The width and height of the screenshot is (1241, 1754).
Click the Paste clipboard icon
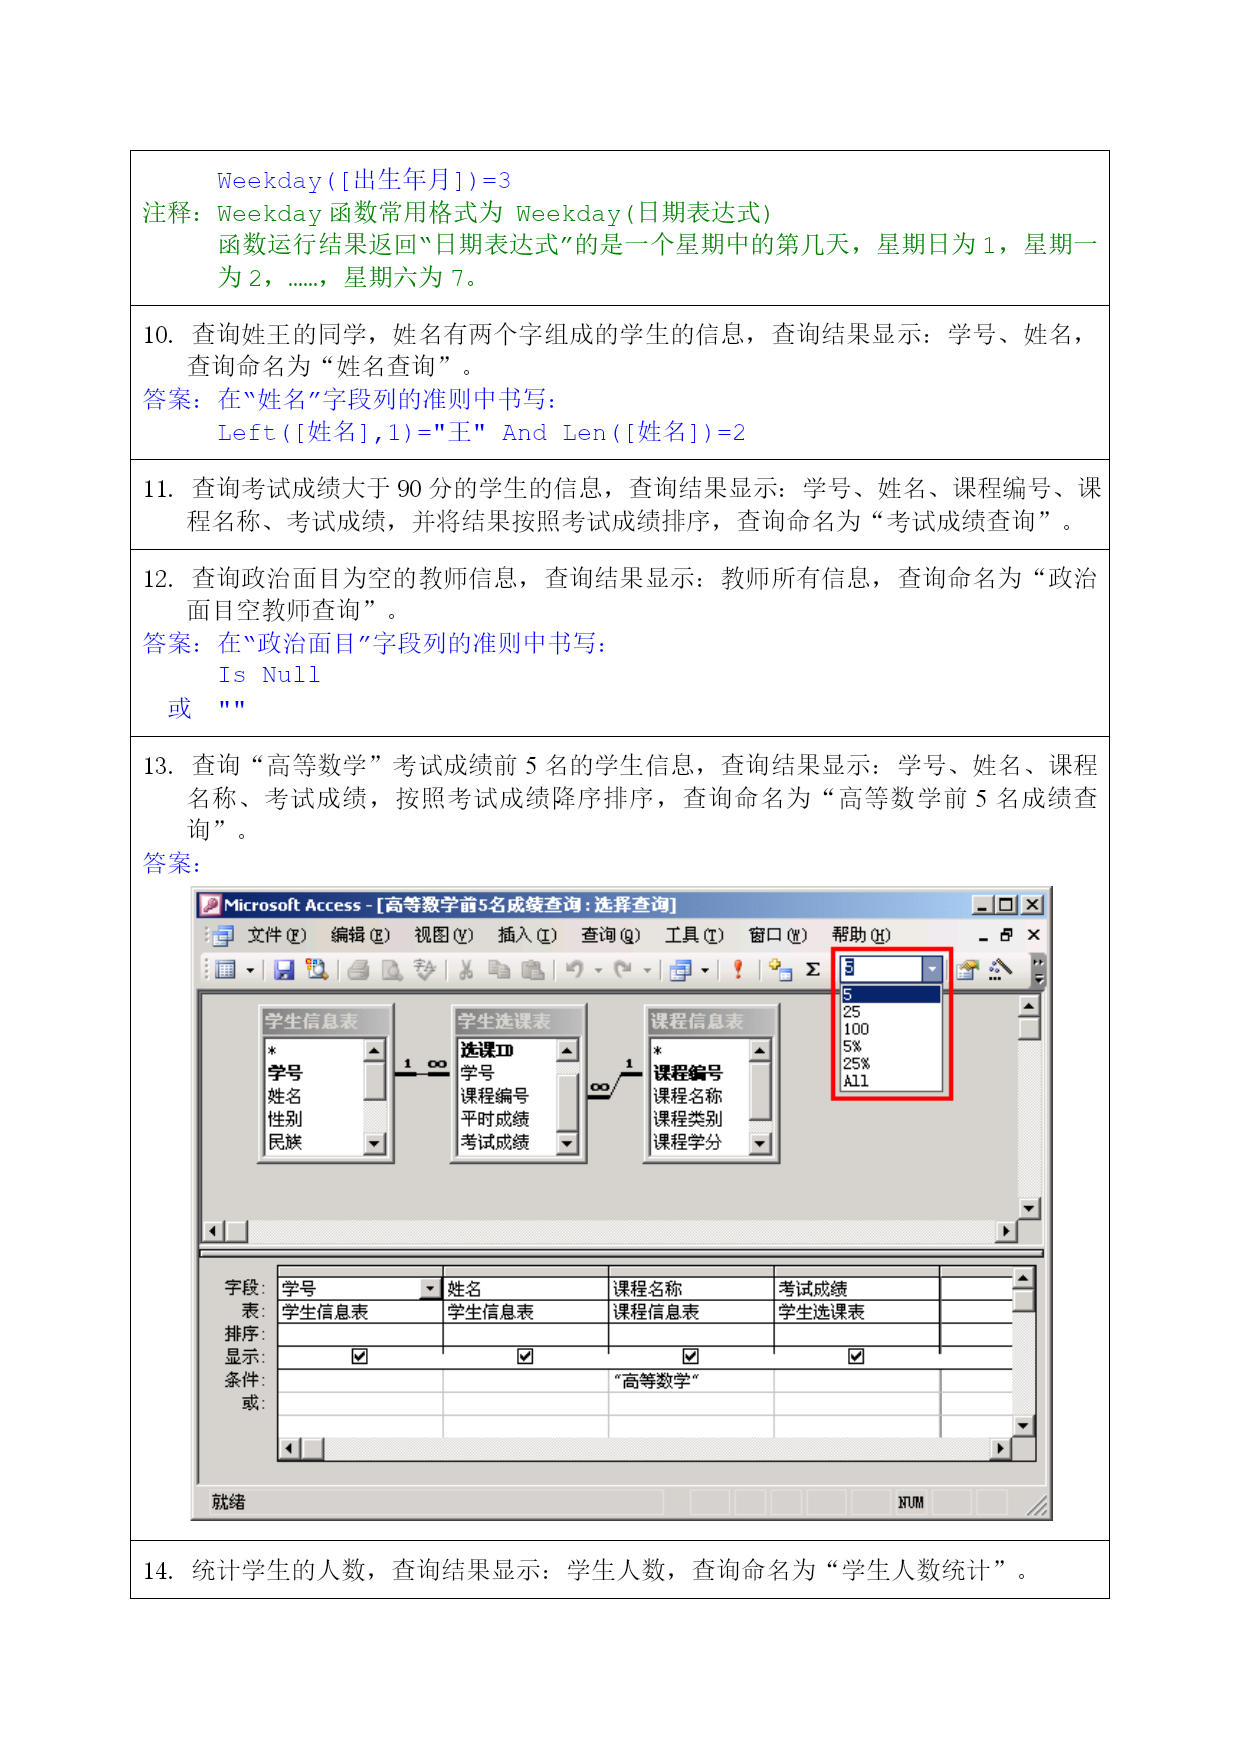pos(533,969)
